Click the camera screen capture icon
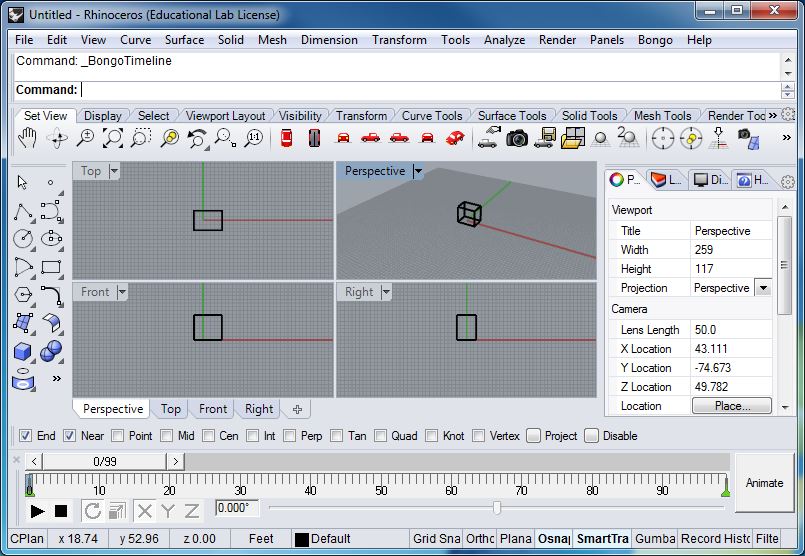The width and height of the screenshot is (805, 556). pyautogui.click(x=517, y=138)
